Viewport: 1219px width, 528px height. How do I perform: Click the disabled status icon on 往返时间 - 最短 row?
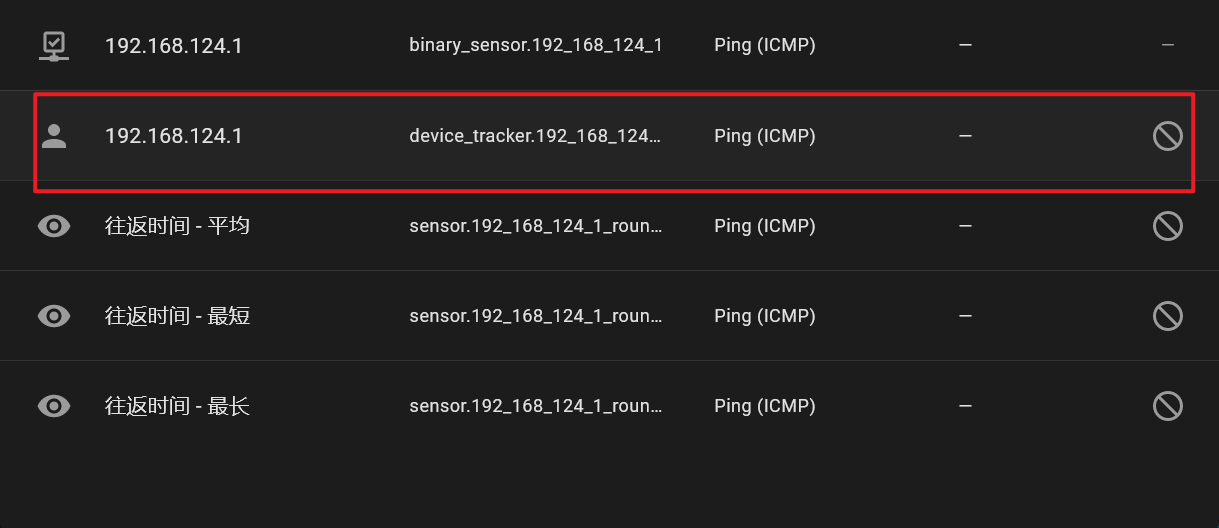tap(1168, 316)
